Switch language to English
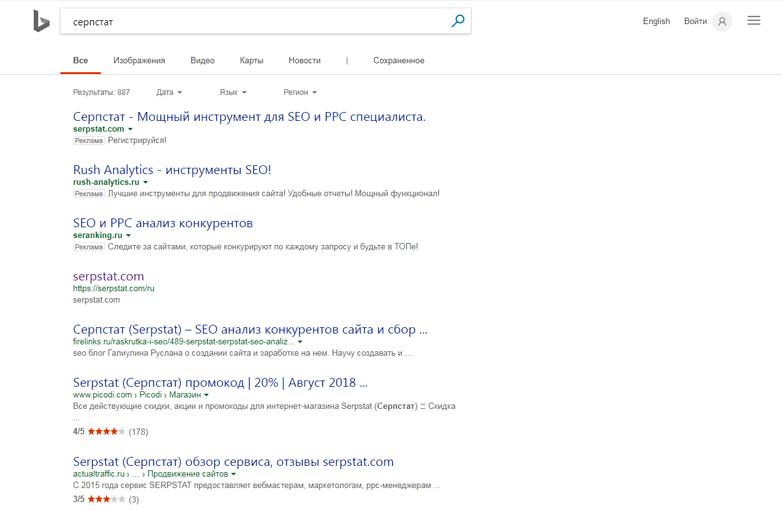The width and height of the screenshot is (782, 511). click(656, 21)
